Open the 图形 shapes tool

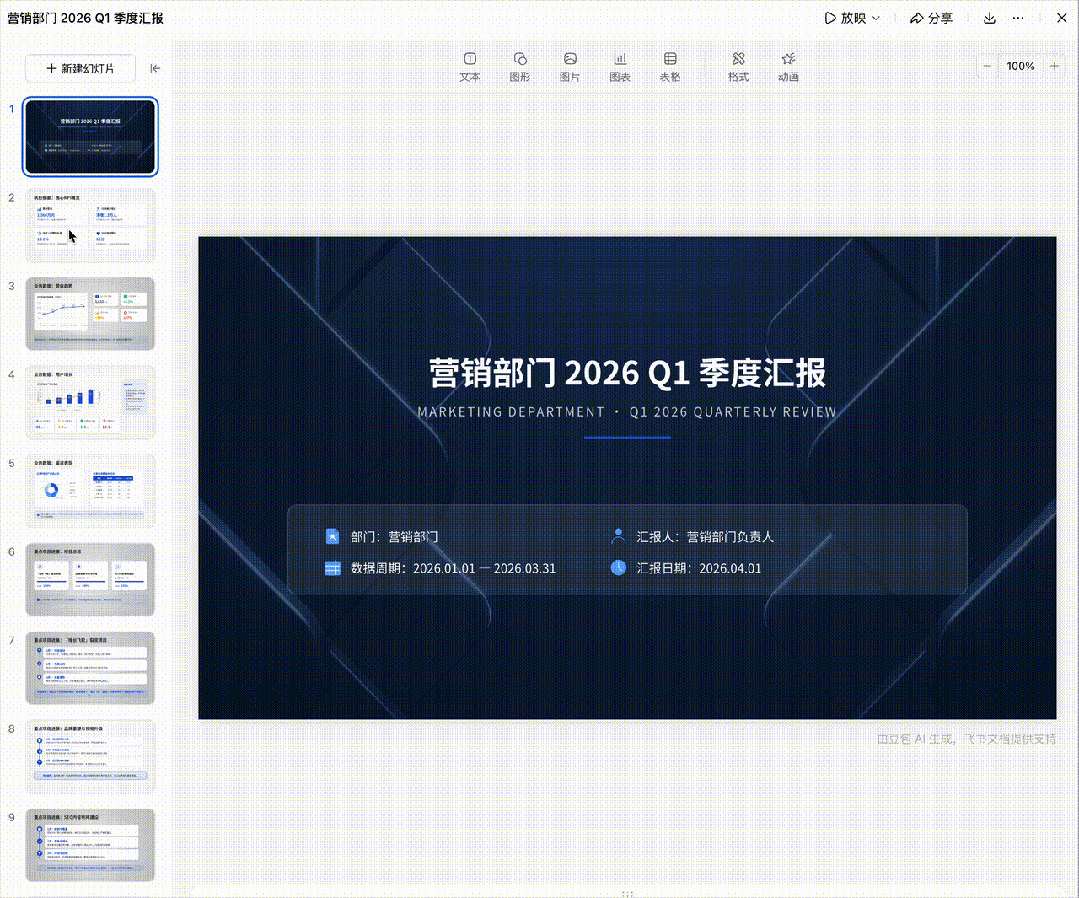coord(519,66)
